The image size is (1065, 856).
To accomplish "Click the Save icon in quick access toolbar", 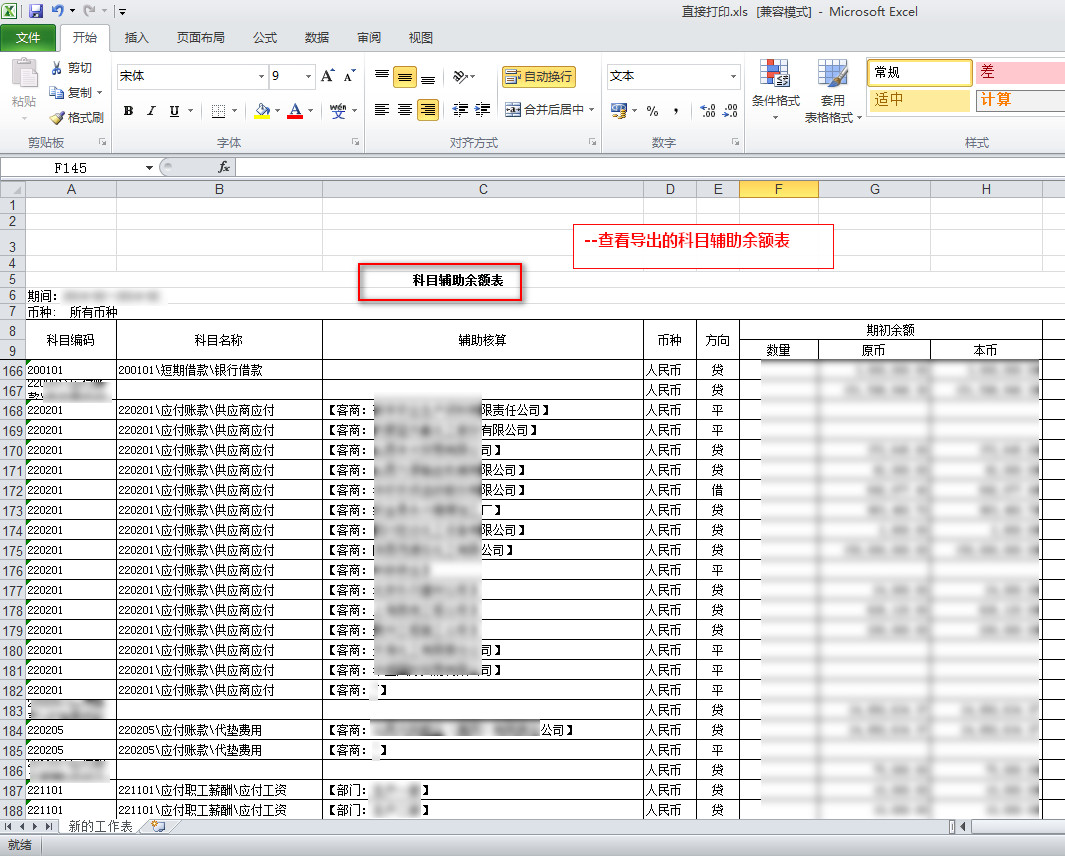I will tap(36, 12).
